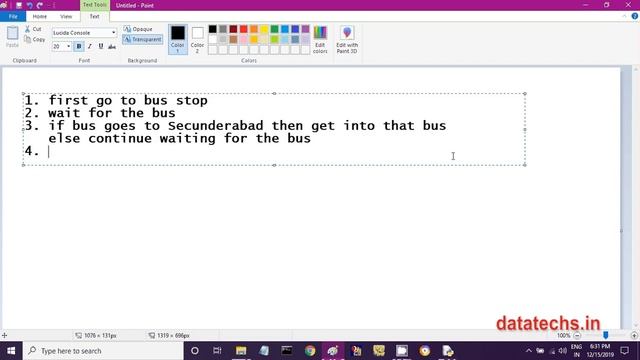
Task: Click the Paint Help question mark icon
Action: 635,16
